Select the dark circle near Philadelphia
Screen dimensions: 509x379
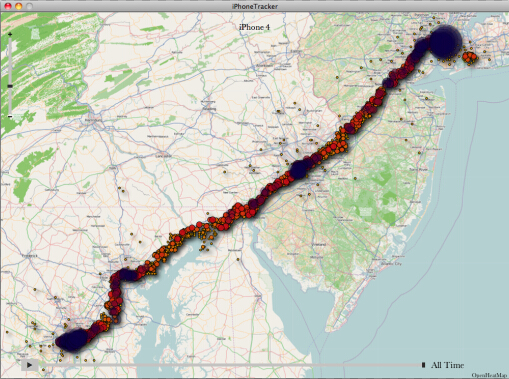pos(298,169)
